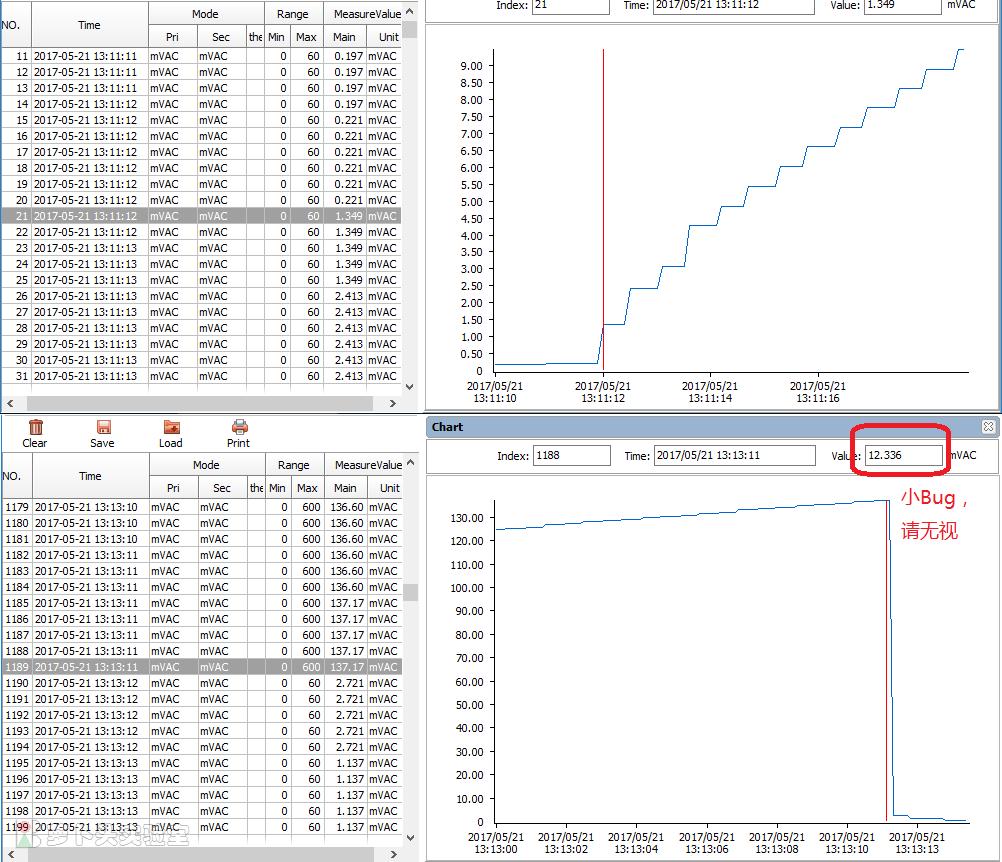The width and height of the screenshot is (1002, 862).
Task: Click the Main column header above row 1179
Action: [345, 488]
